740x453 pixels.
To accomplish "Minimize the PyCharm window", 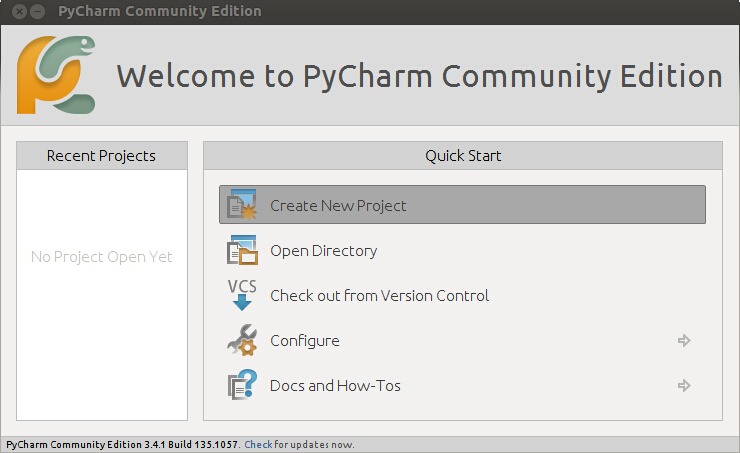I will (38, 11).
